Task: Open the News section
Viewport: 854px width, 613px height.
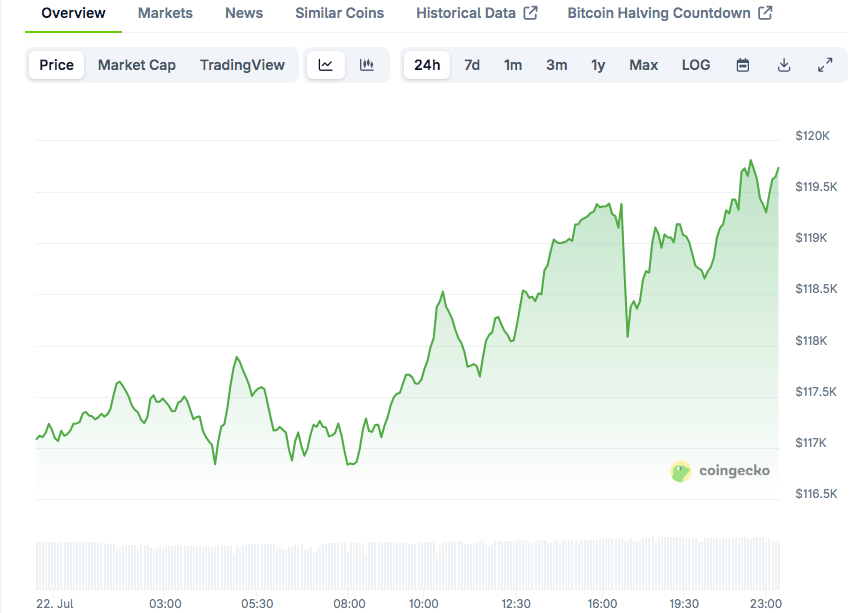Action: tap(243, 13)
